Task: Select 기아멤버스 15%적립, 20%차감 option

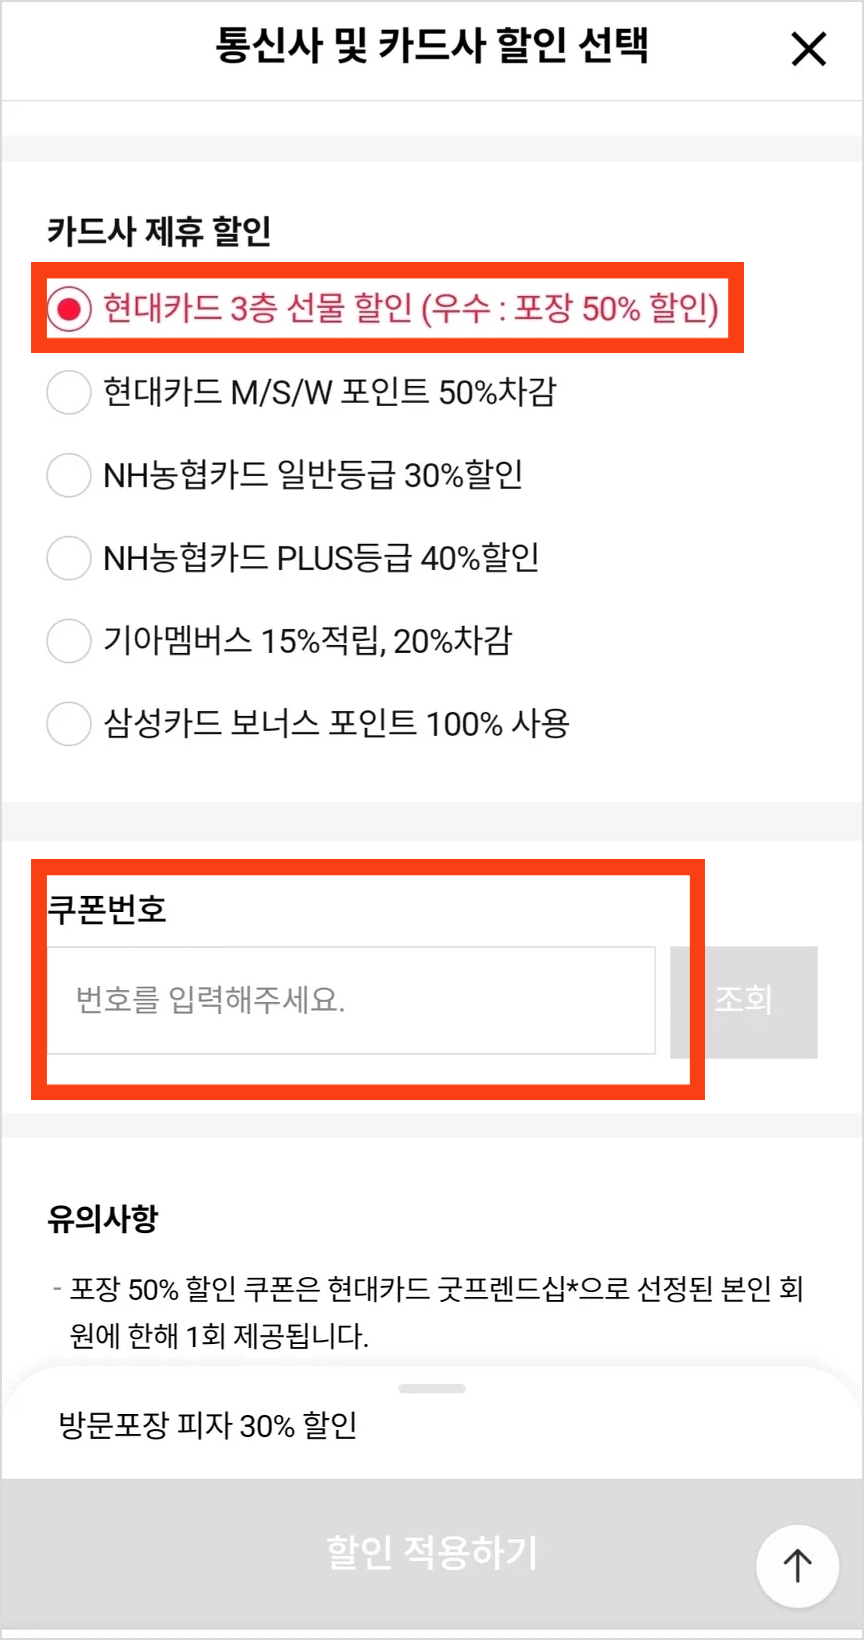Action: point(68,641)
